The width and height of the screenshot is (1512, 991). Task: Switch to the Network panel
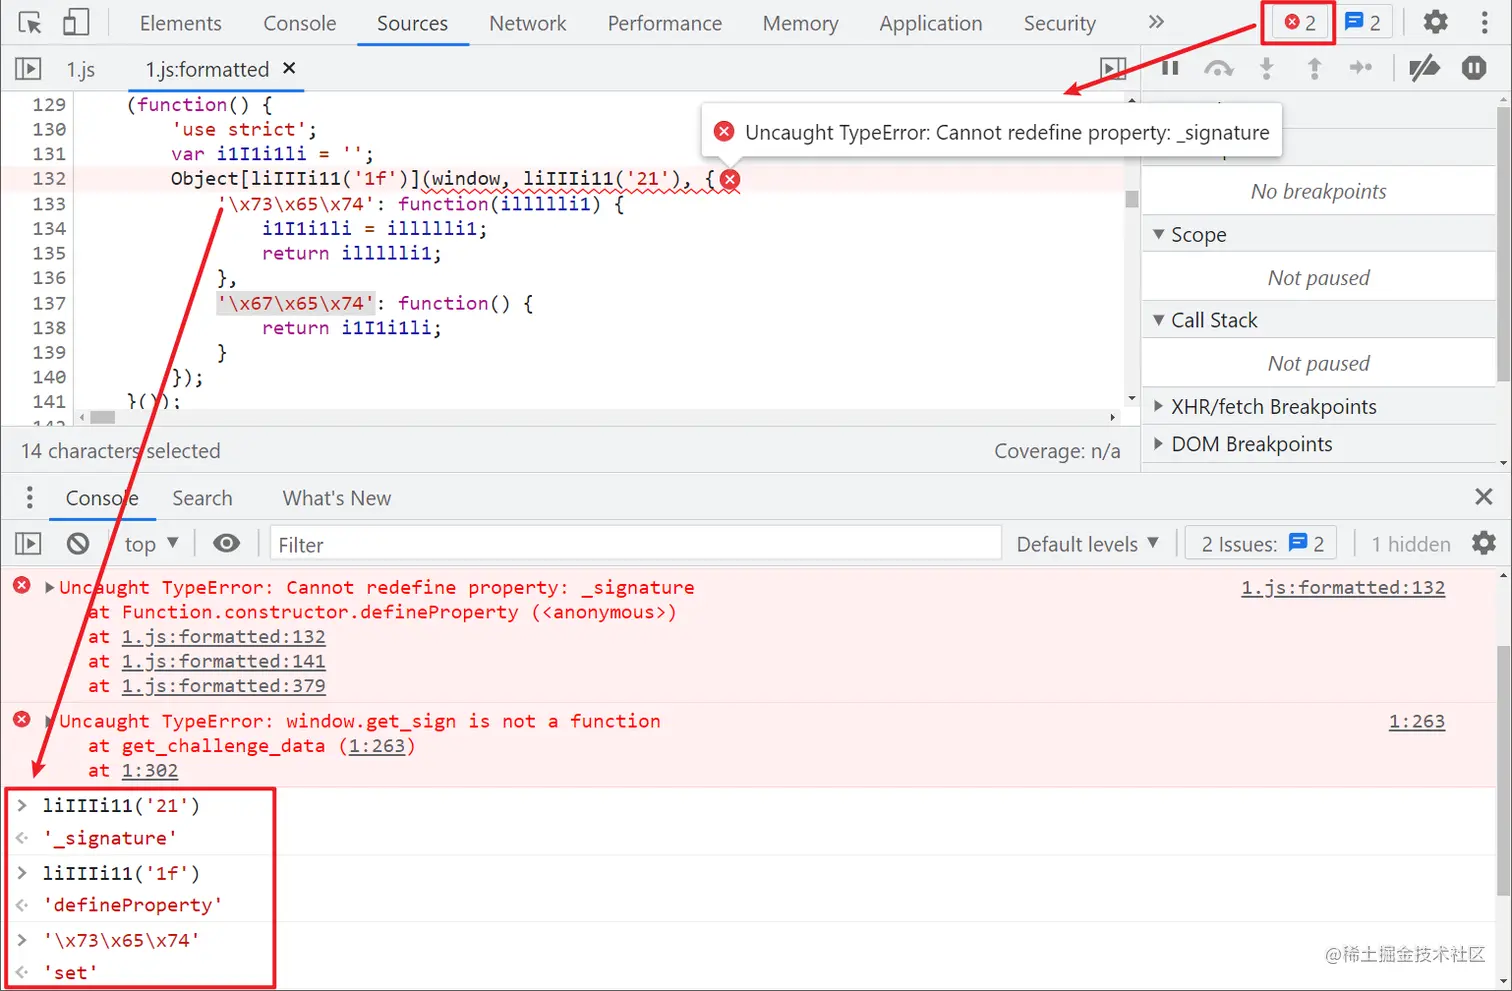pos(527,23)
